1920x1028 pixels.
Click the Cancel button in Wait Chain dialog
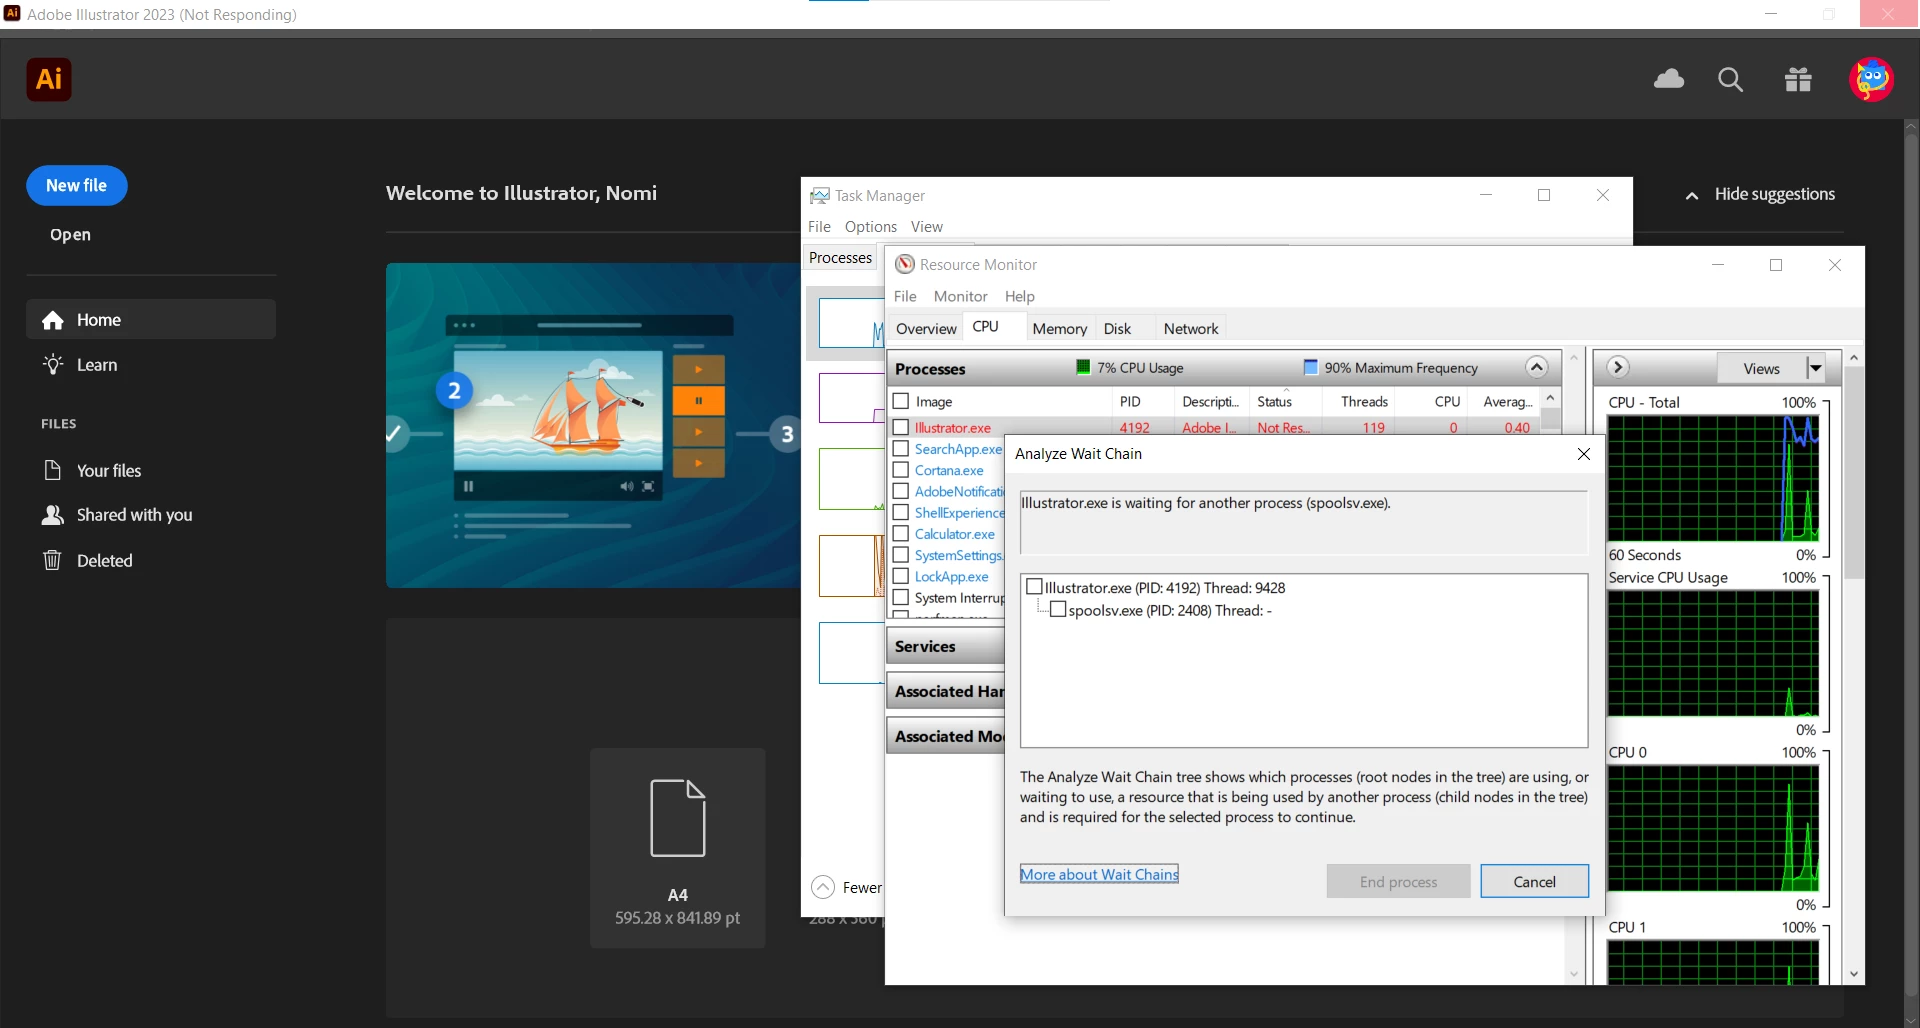click(x=1534, y=881)
